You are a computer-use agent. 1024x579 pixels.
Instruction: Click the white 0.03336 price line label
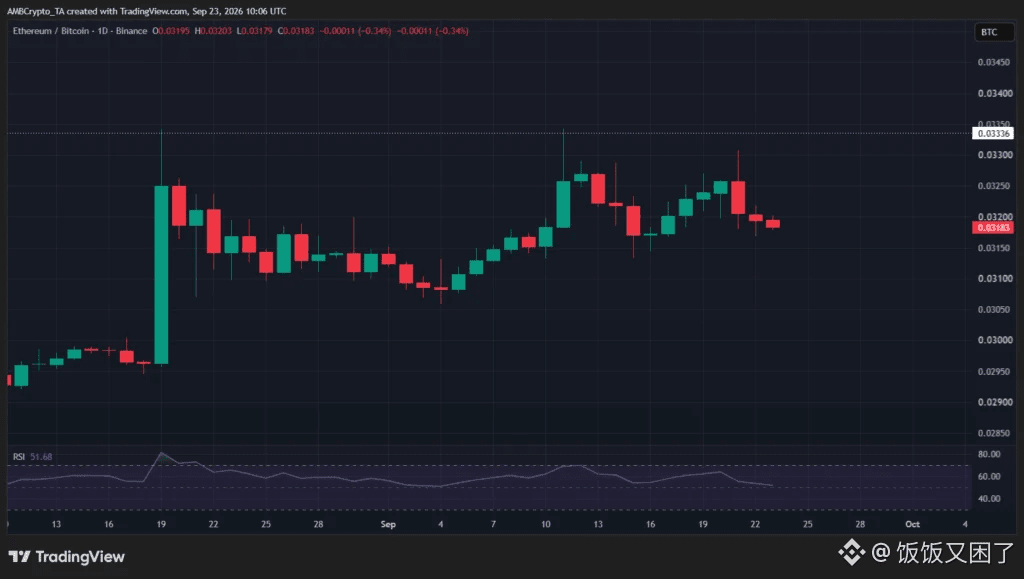coord(993,133)
